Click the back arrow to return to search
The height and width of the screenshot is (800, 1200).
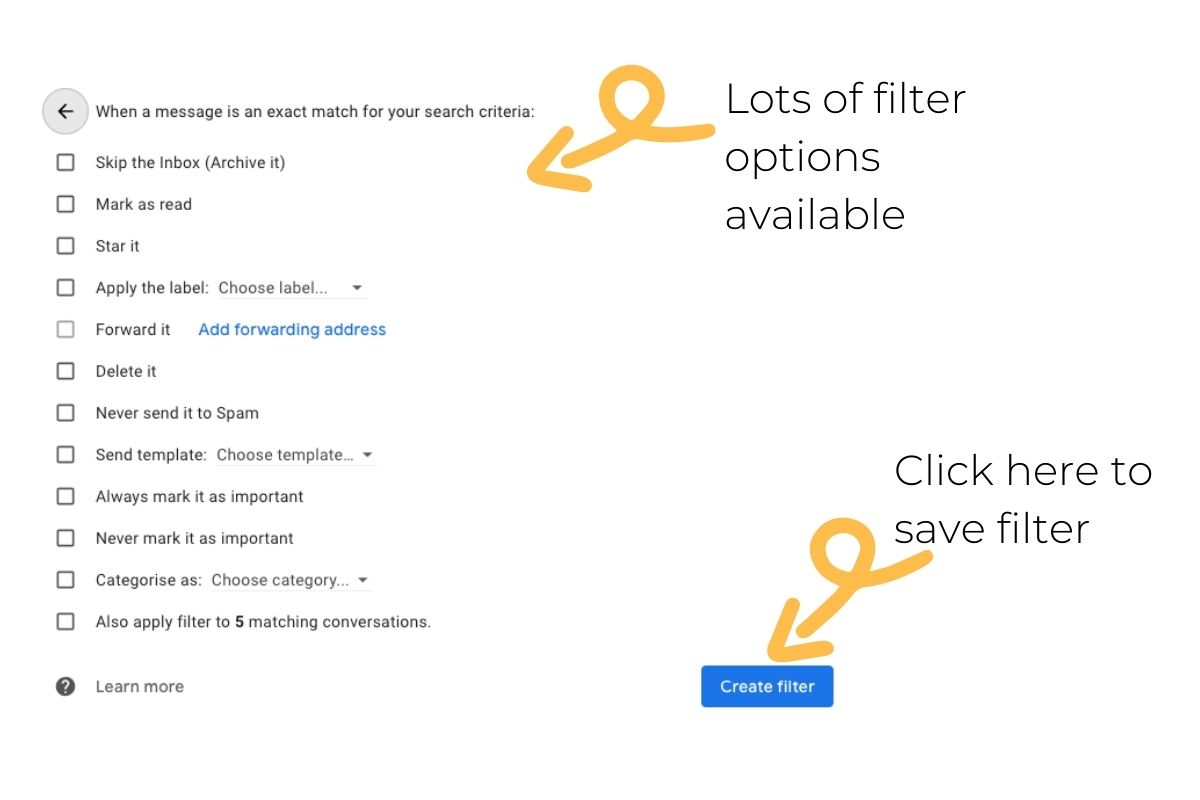65,111
